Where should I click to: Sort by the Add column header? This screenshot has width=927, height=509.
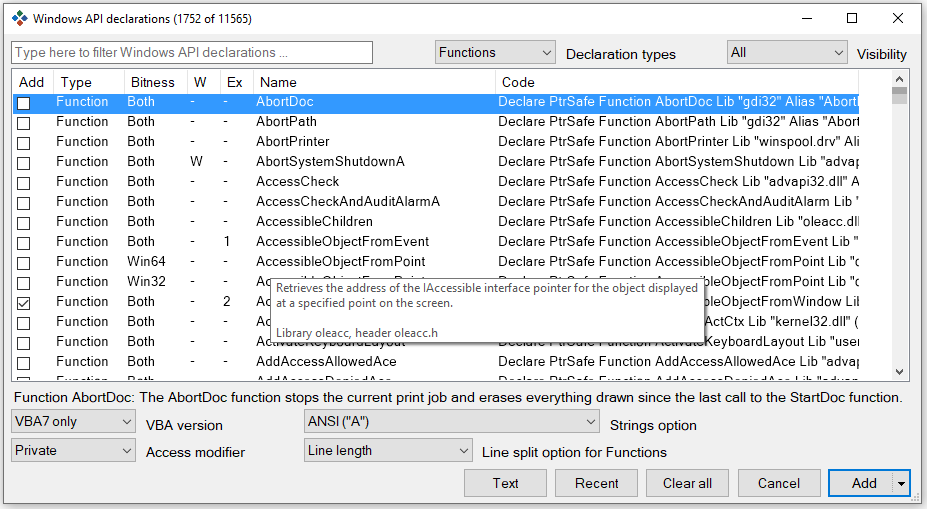coord(33,82)
